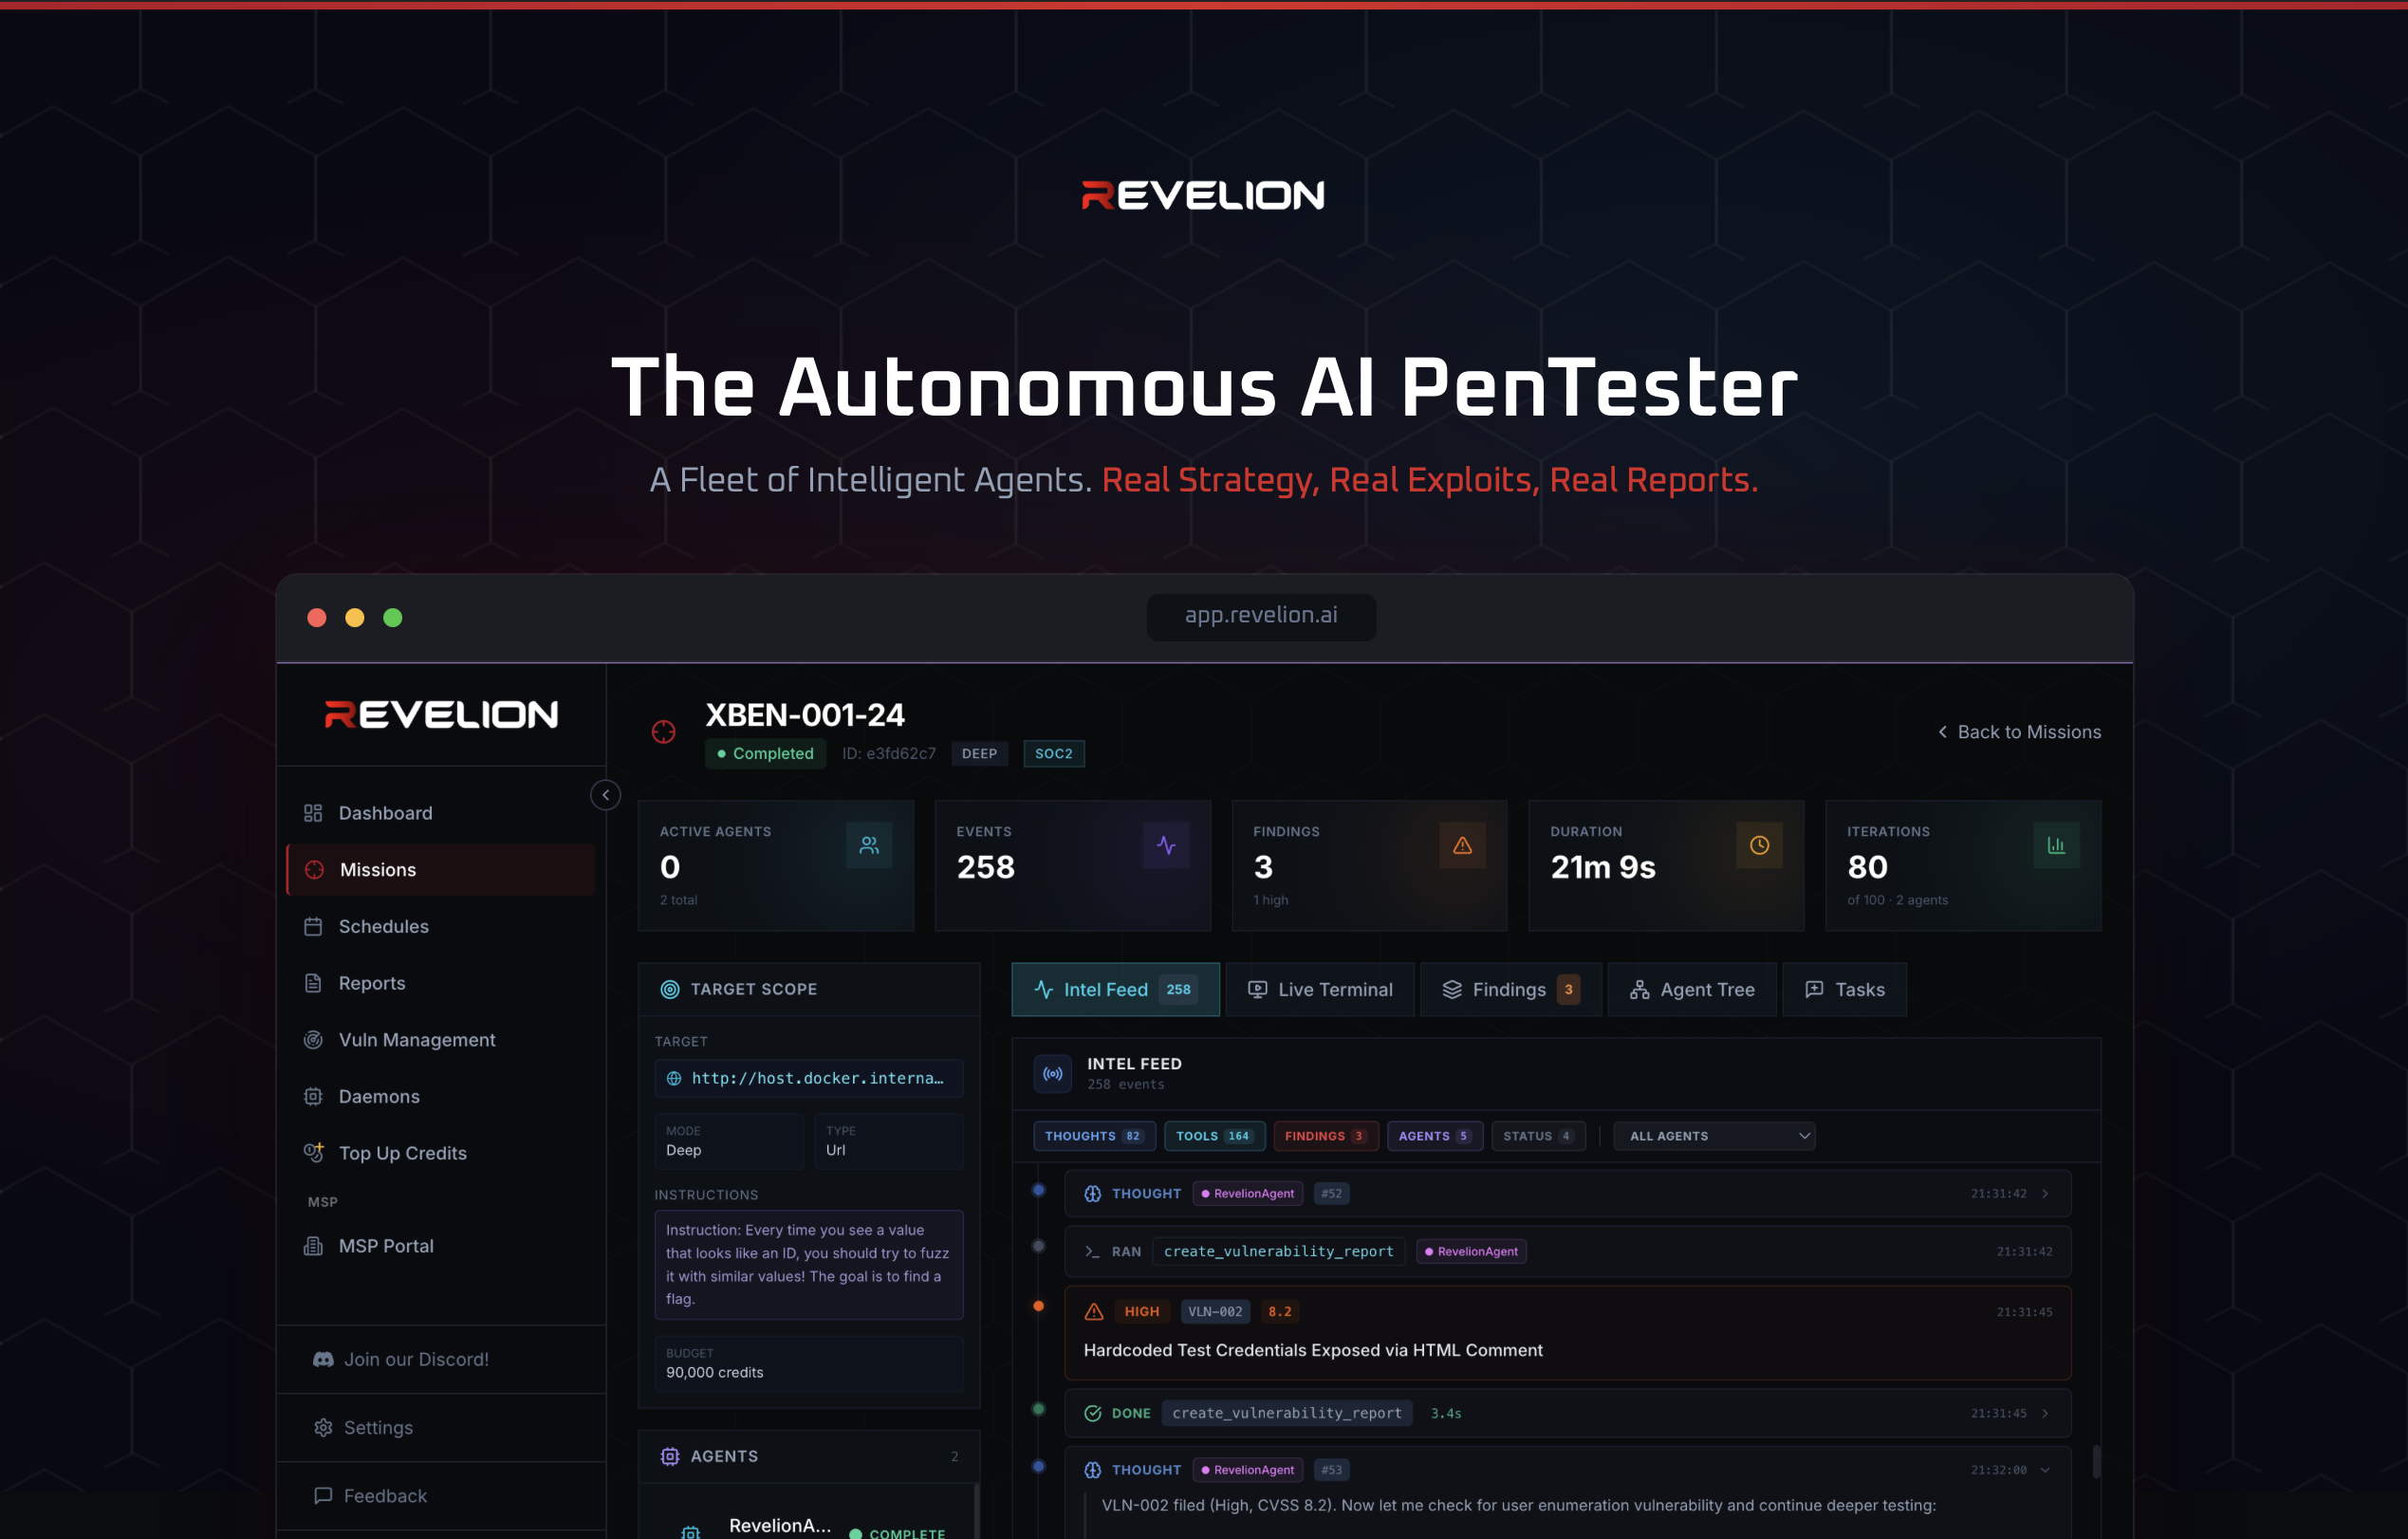Click the Findings warning triangle stat icon

(x=1461, y=845)
